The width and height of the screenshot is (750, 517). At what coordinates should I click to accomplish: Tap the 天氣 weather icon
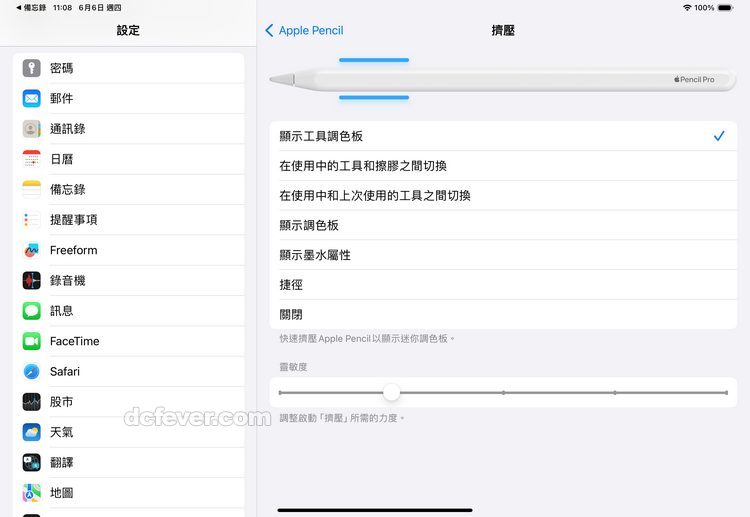[32, 432]
